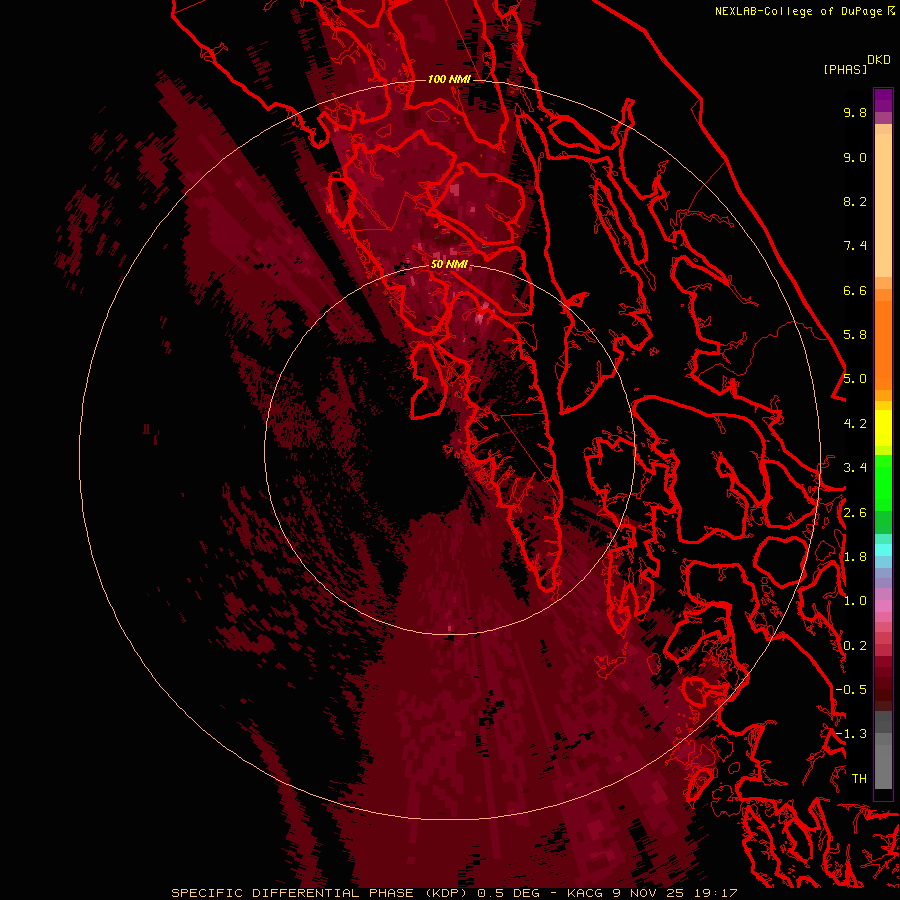This screenshot has width=900, height=900.
Task: Click the -0.5 legend value
Action: [851, 690]
